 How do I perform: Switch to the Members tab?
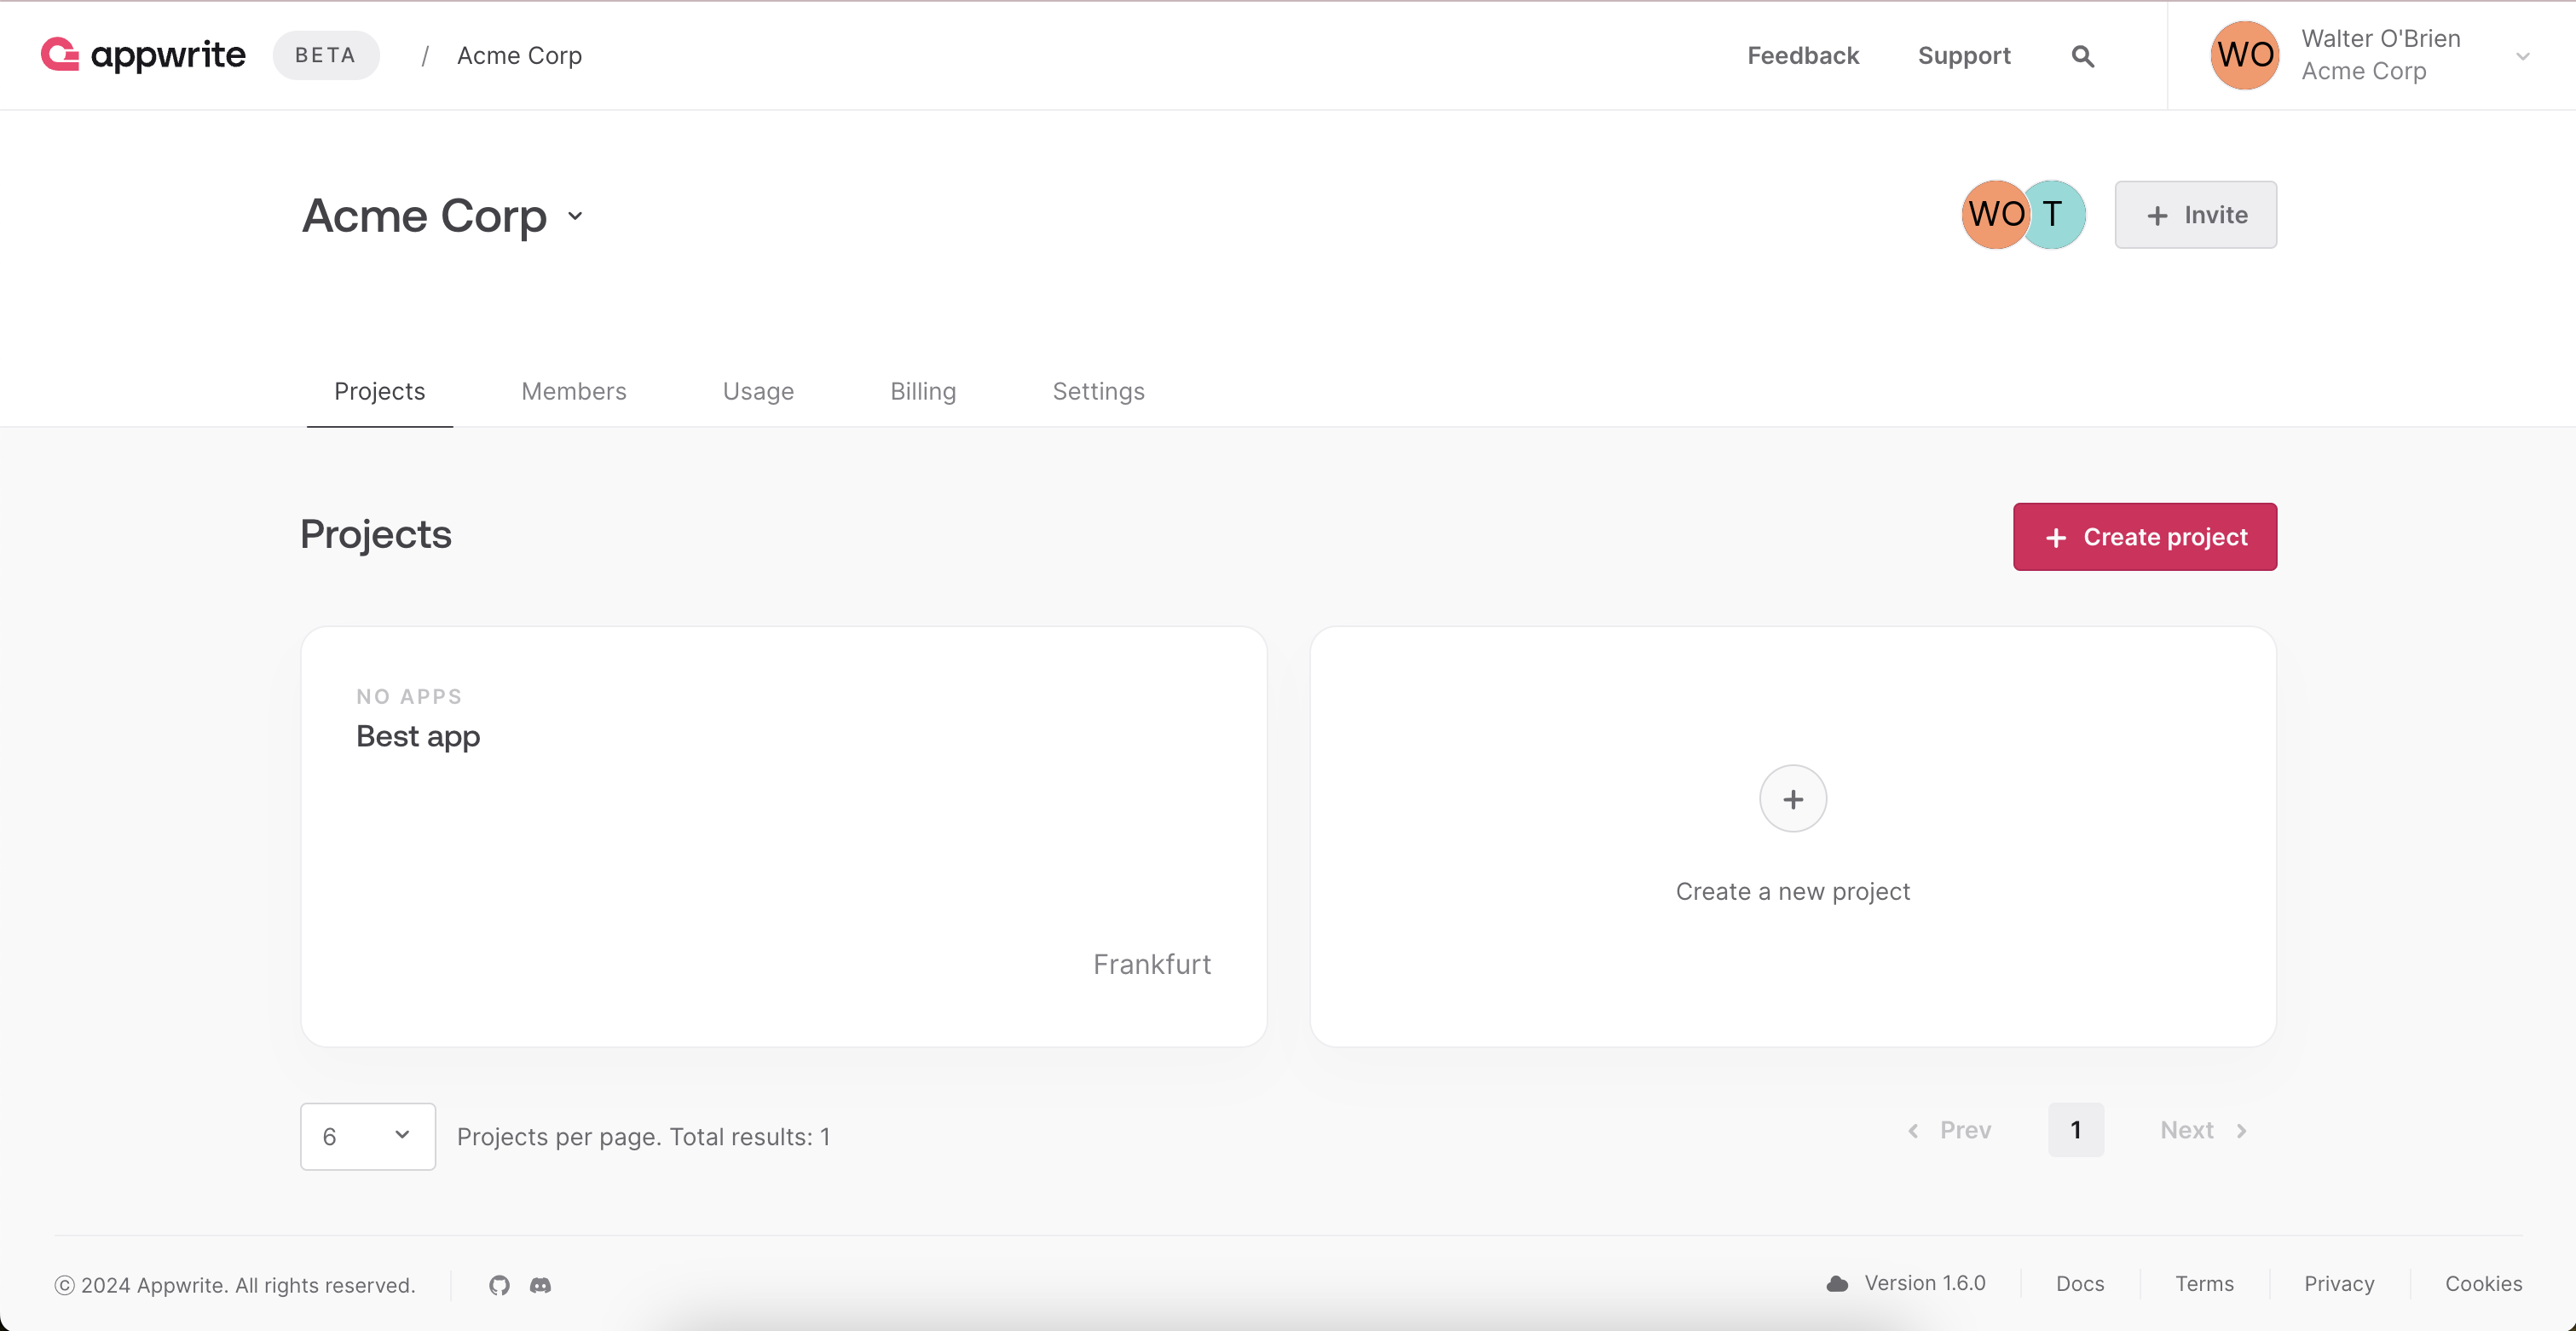click(574, 391)
